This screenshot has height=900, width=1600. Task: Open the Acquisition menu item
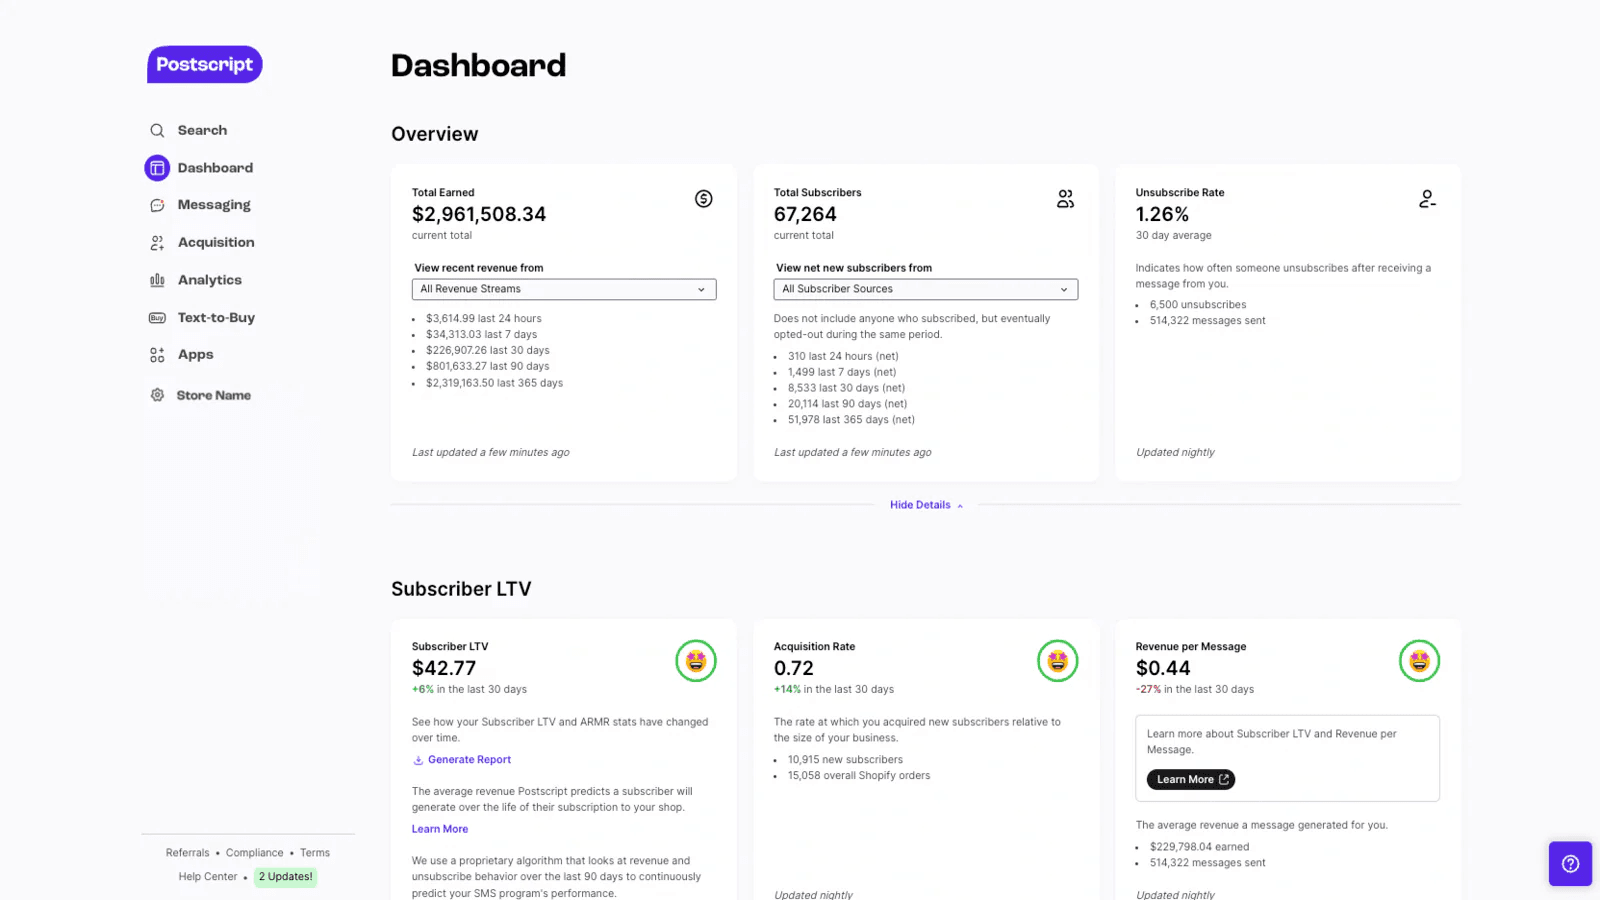point(216,243)
